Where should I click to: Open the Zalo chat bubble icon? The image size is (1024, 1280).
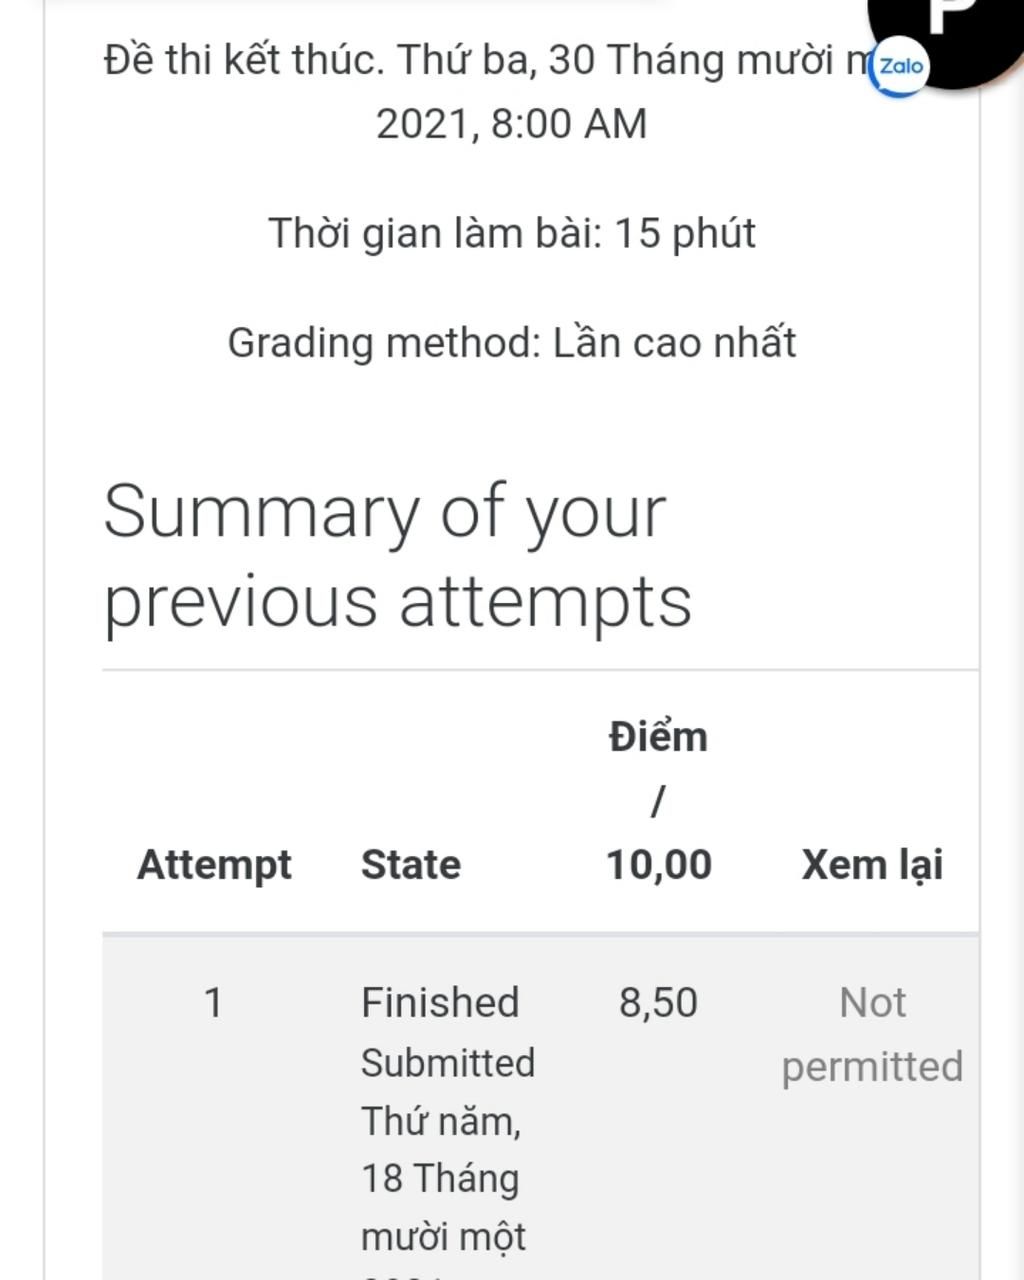coord(898,67)
